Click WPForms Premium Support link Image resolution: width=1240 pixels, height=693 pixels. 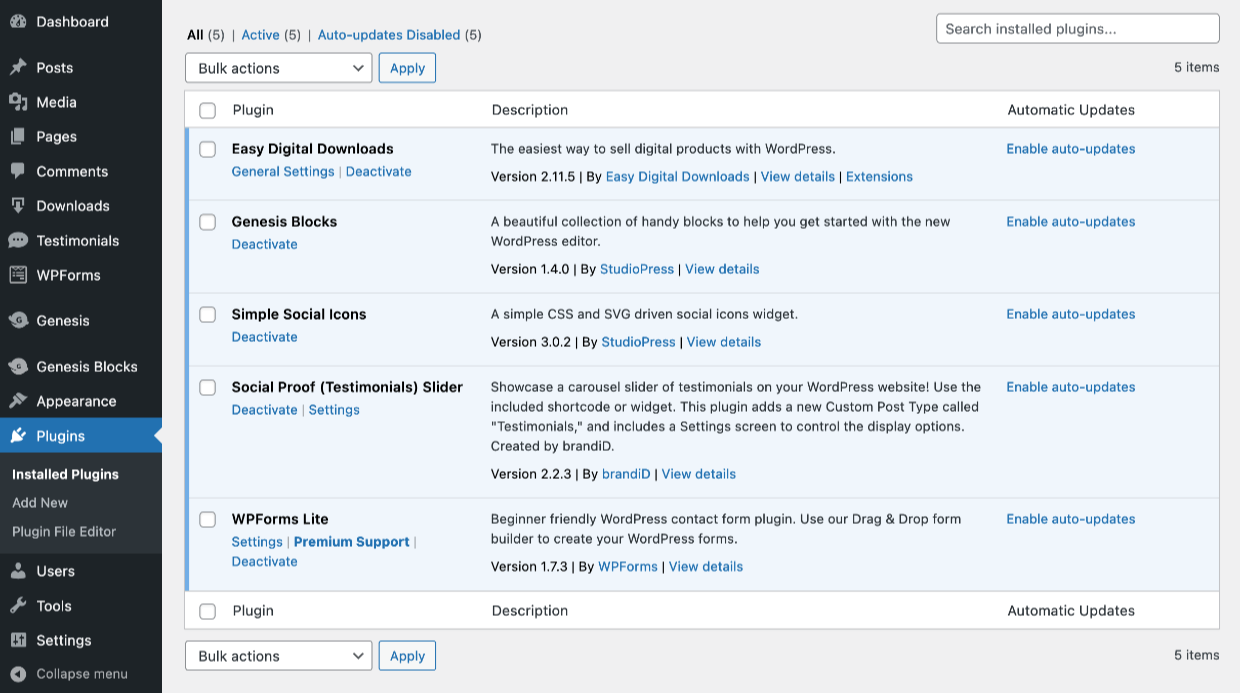coord(352,542)
